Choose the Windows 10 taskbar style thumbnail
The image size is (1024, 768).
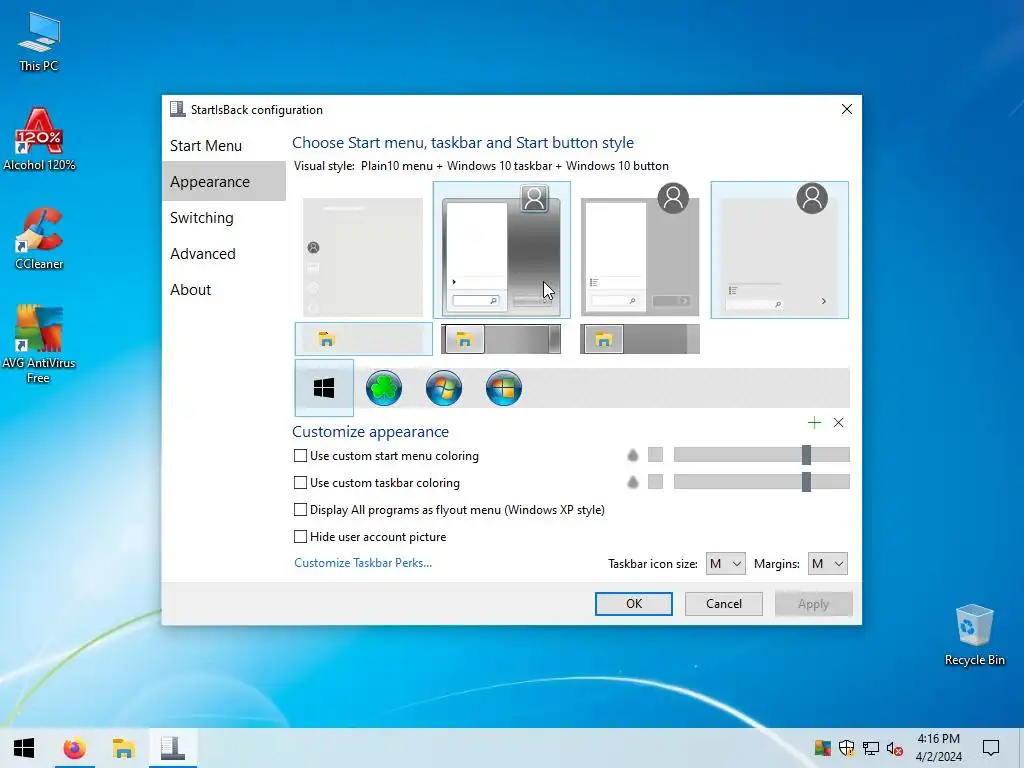click(x=364, y=339)
